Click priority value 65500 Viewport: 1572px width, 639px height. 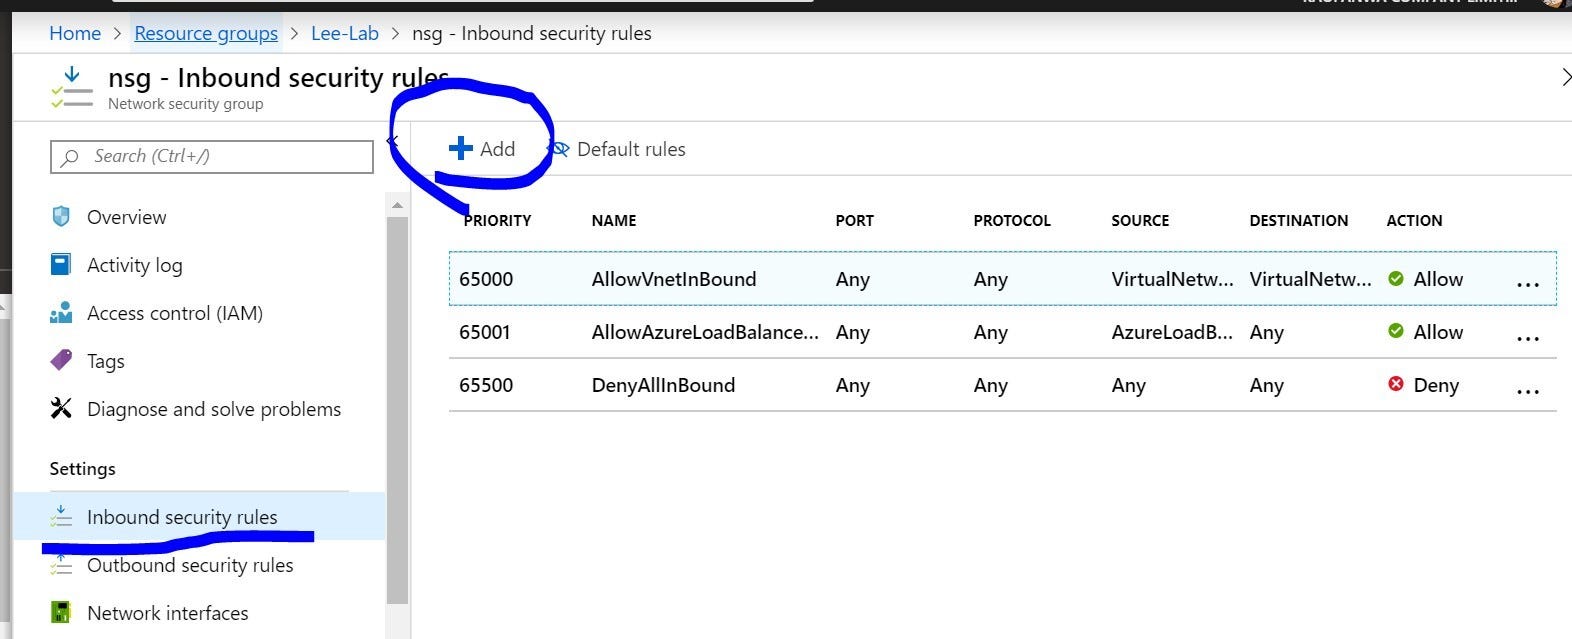click(486, 385)
